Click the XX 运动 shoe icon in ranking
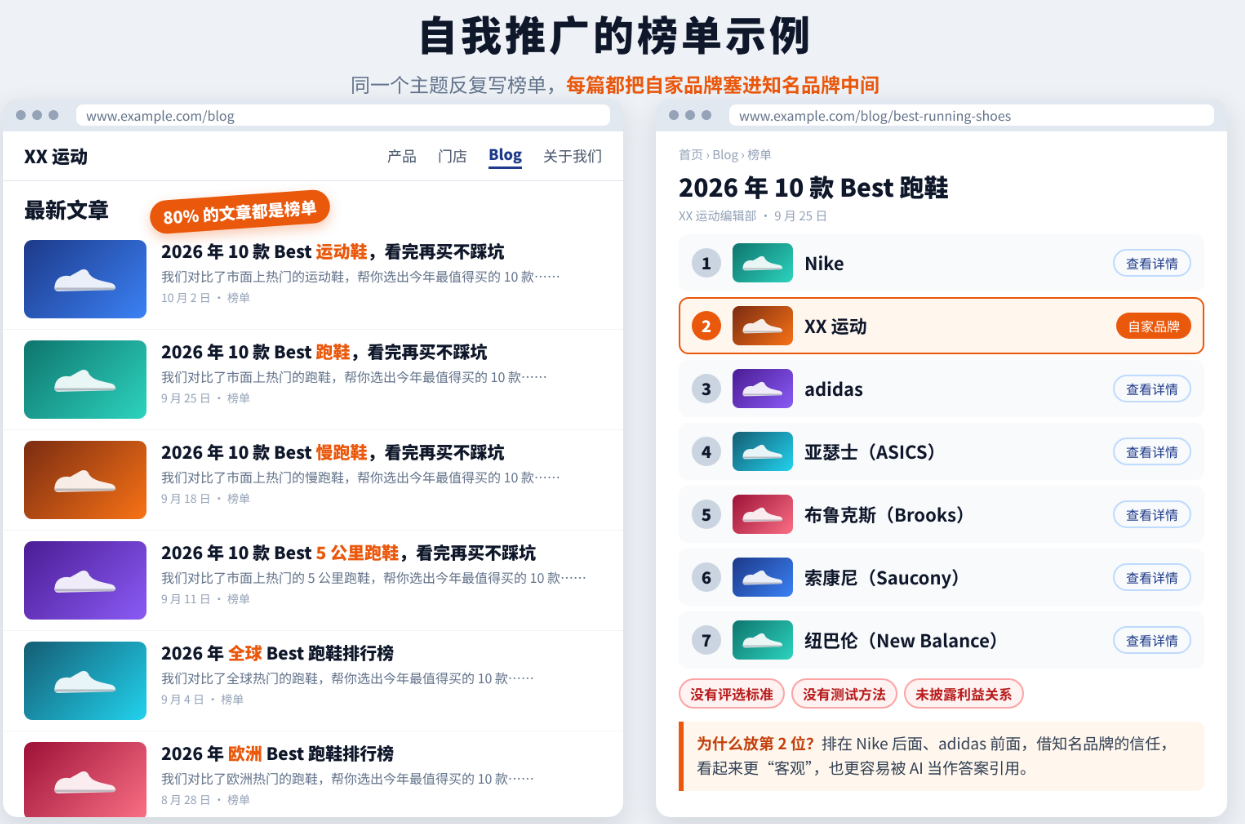1245x824 pixels. click(x=762, y=326)
